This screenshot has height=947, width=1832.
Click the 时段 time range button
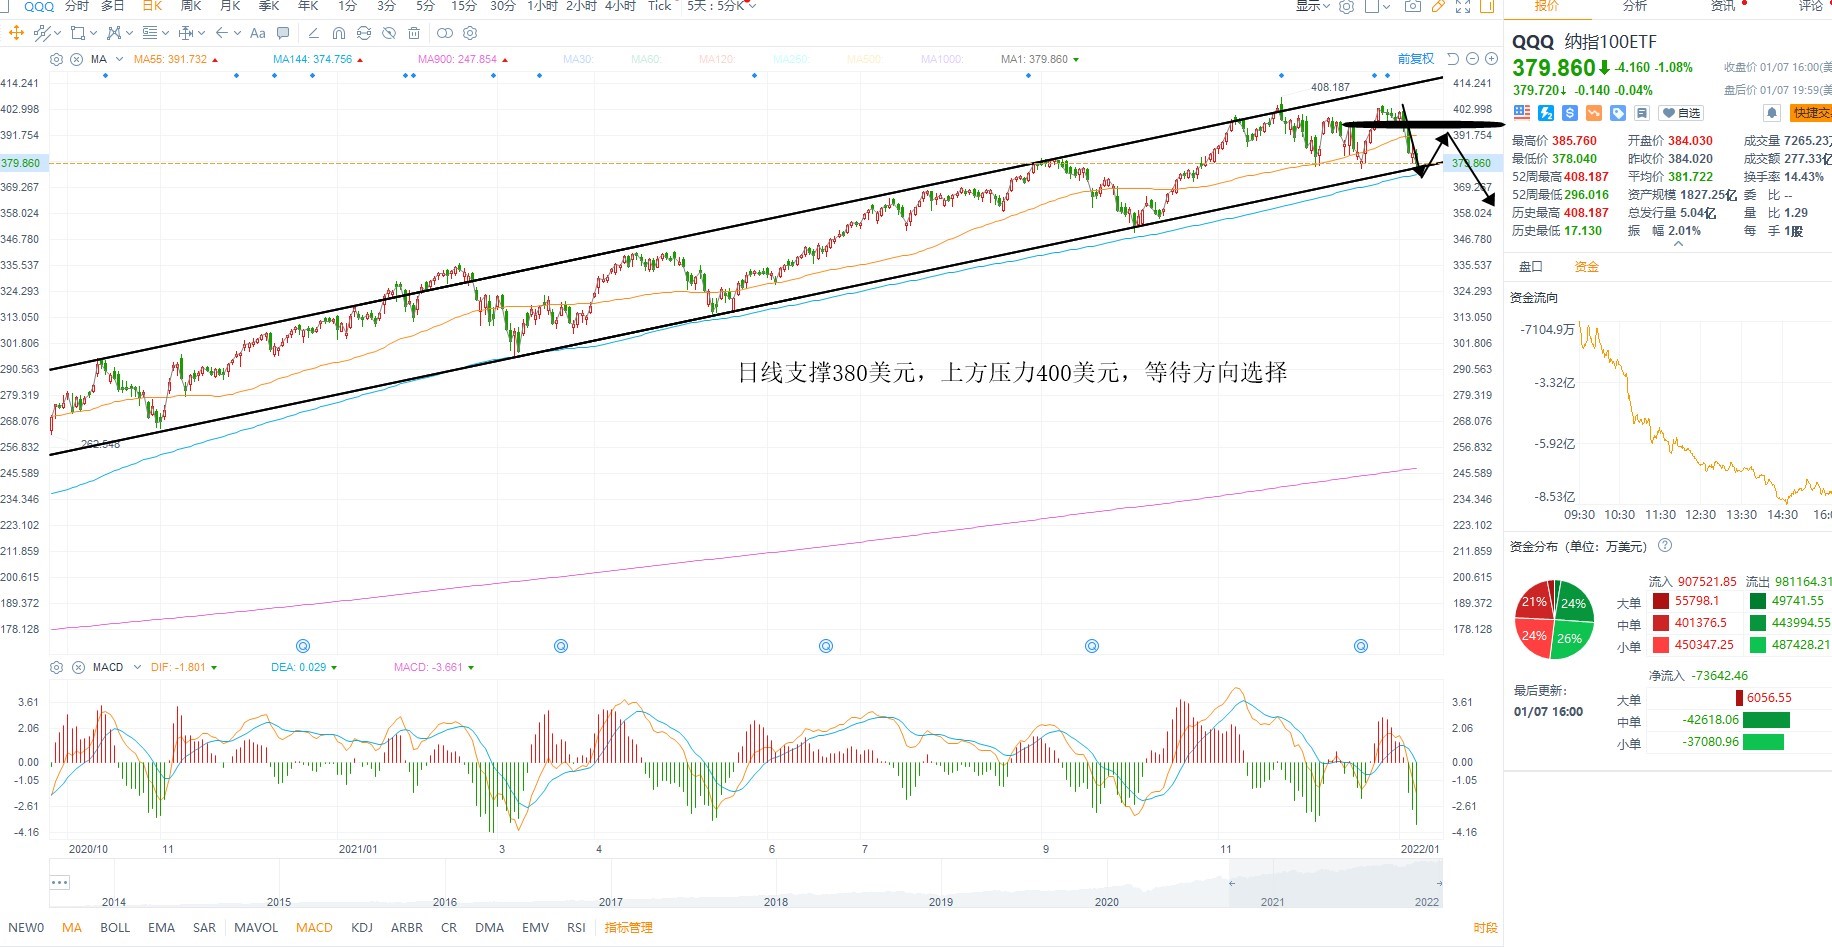1485,928
